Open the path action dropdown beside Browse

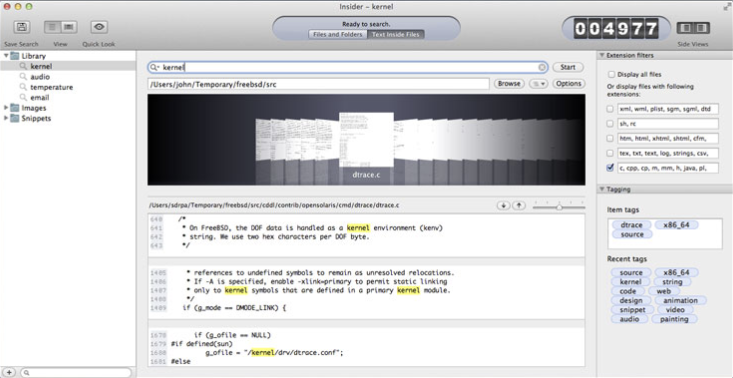coord(538,84)
